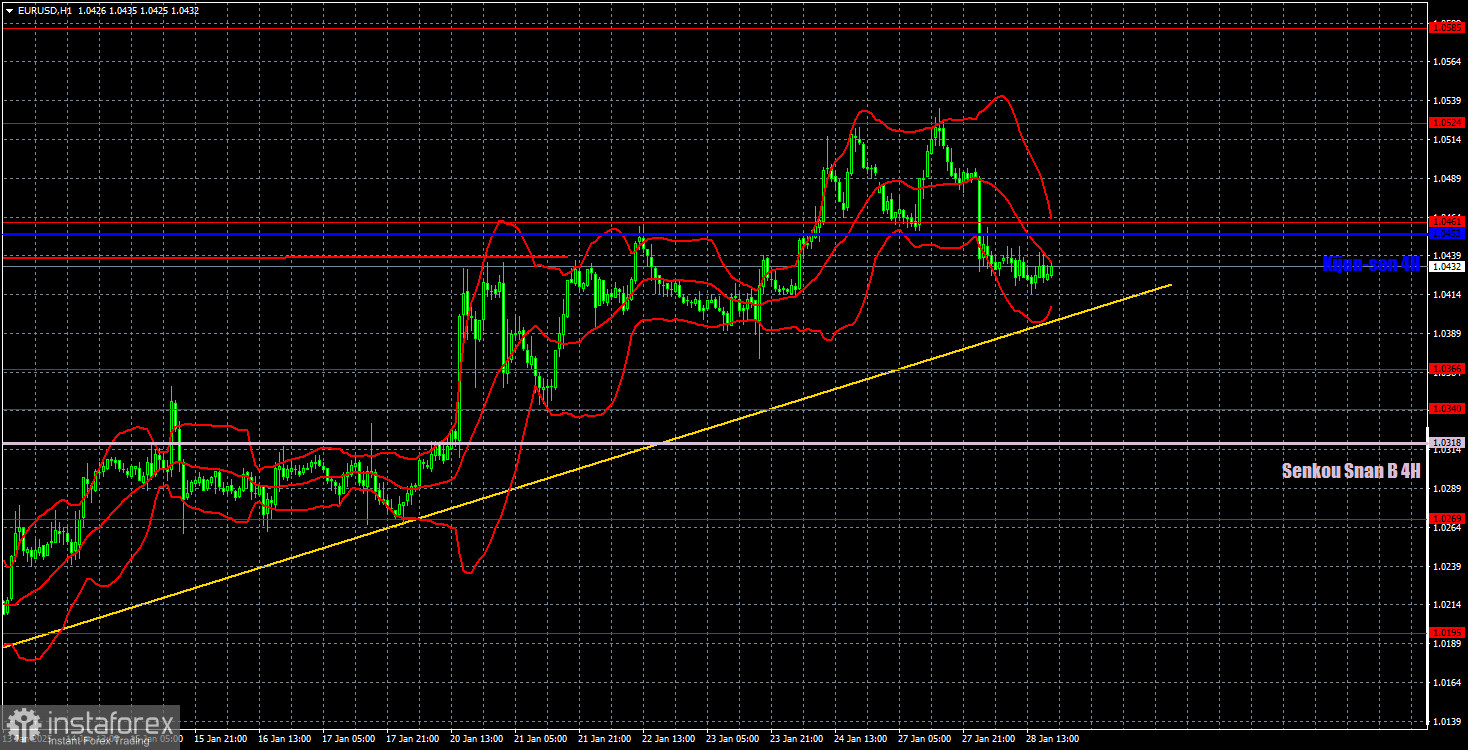
Task: Select the pink Senkou Span B horizontal line
Action: point(714,443)
